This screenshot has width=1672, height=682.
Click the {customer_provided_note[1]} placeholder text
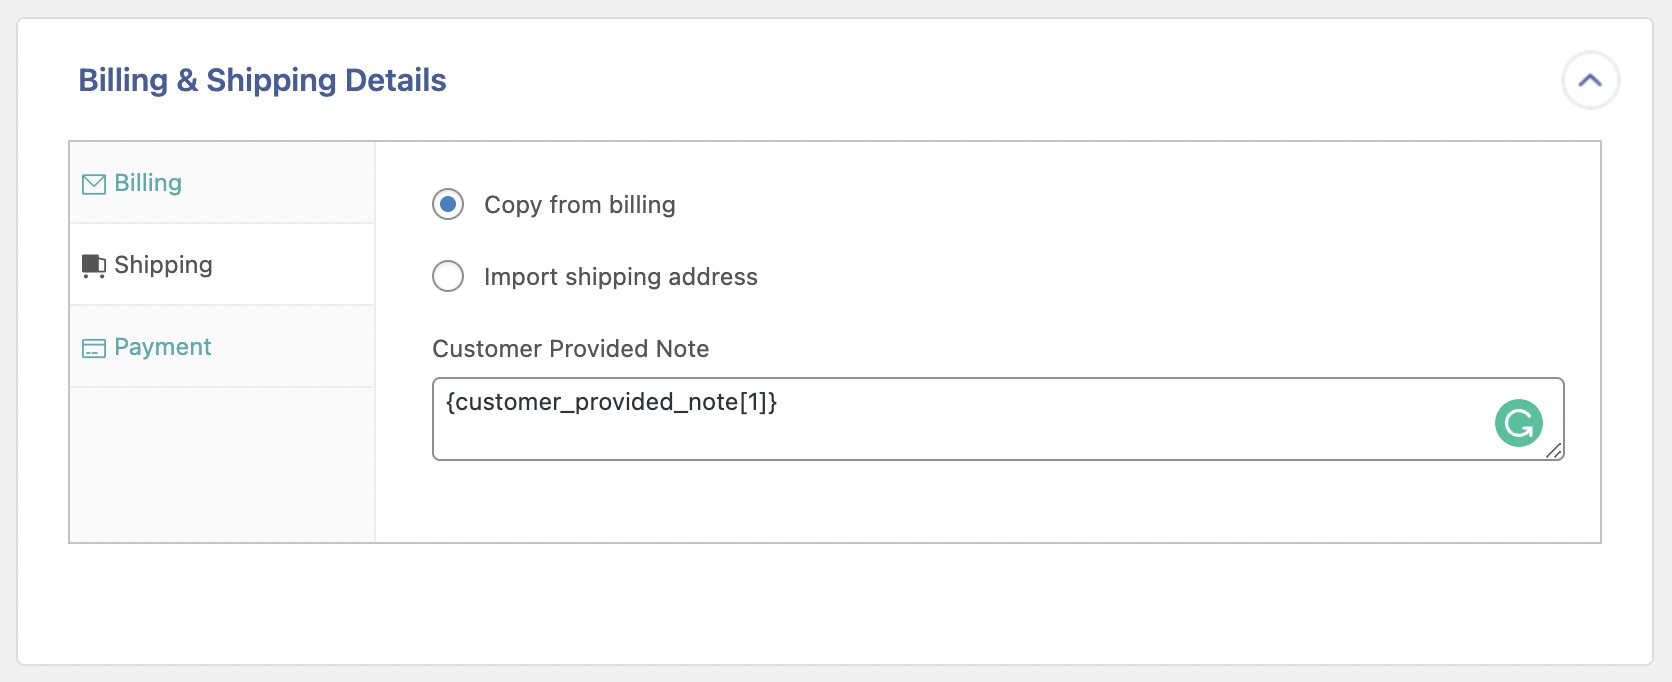click(x=611, y=402)
